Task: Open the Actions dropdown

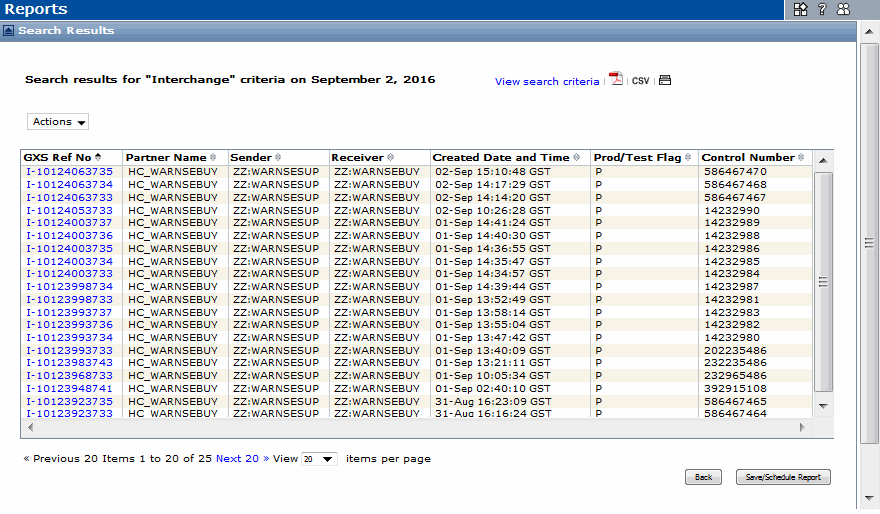Action: (x=59, y=122)
